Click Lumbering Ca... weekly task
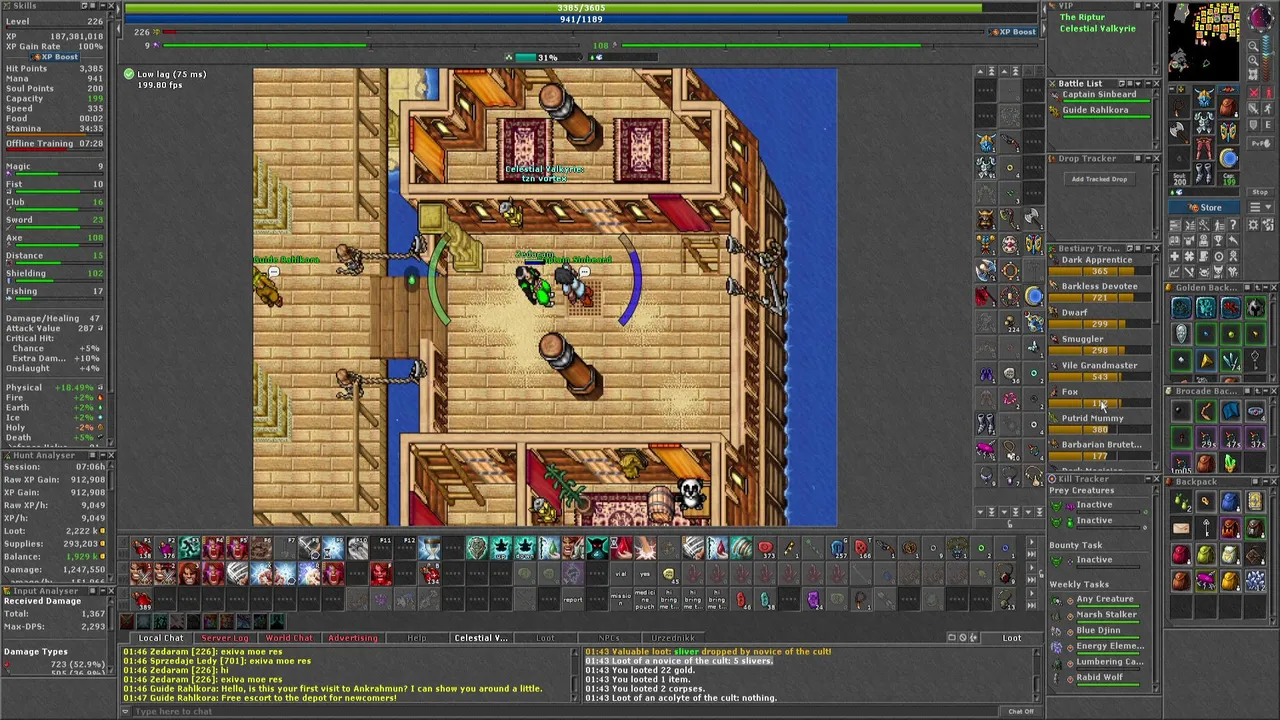The width and height of the screenshot is (1280, 720). [x=1104, y=662]
